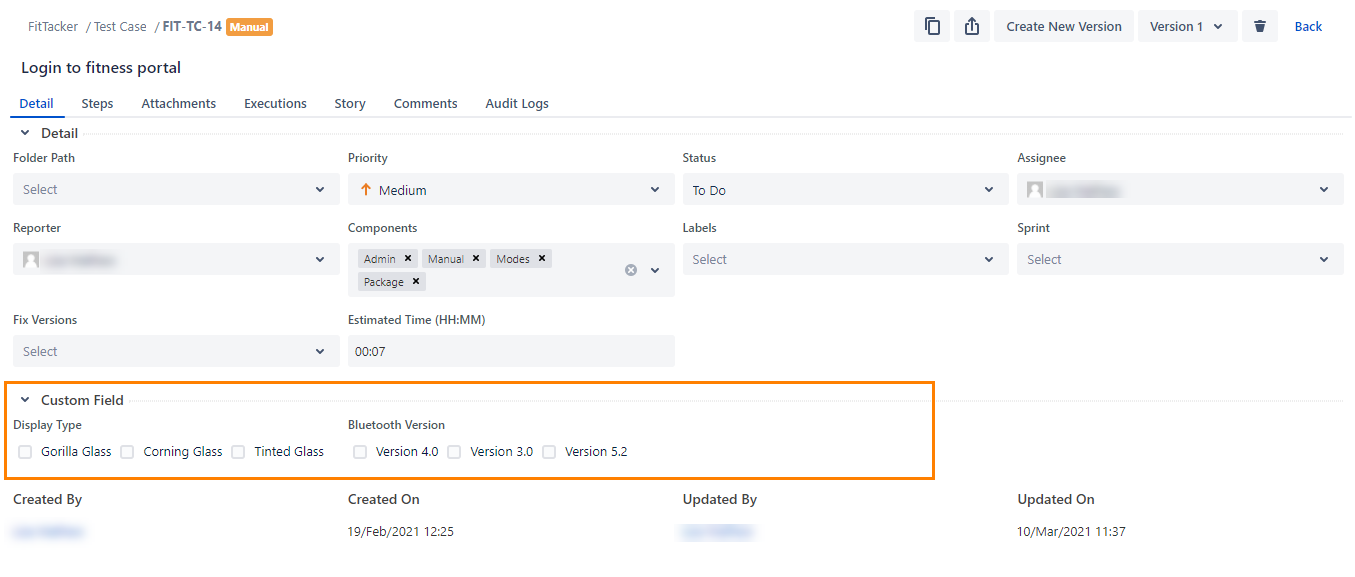
Task: Click the Created By user link
Action: [x=48, y=532]
